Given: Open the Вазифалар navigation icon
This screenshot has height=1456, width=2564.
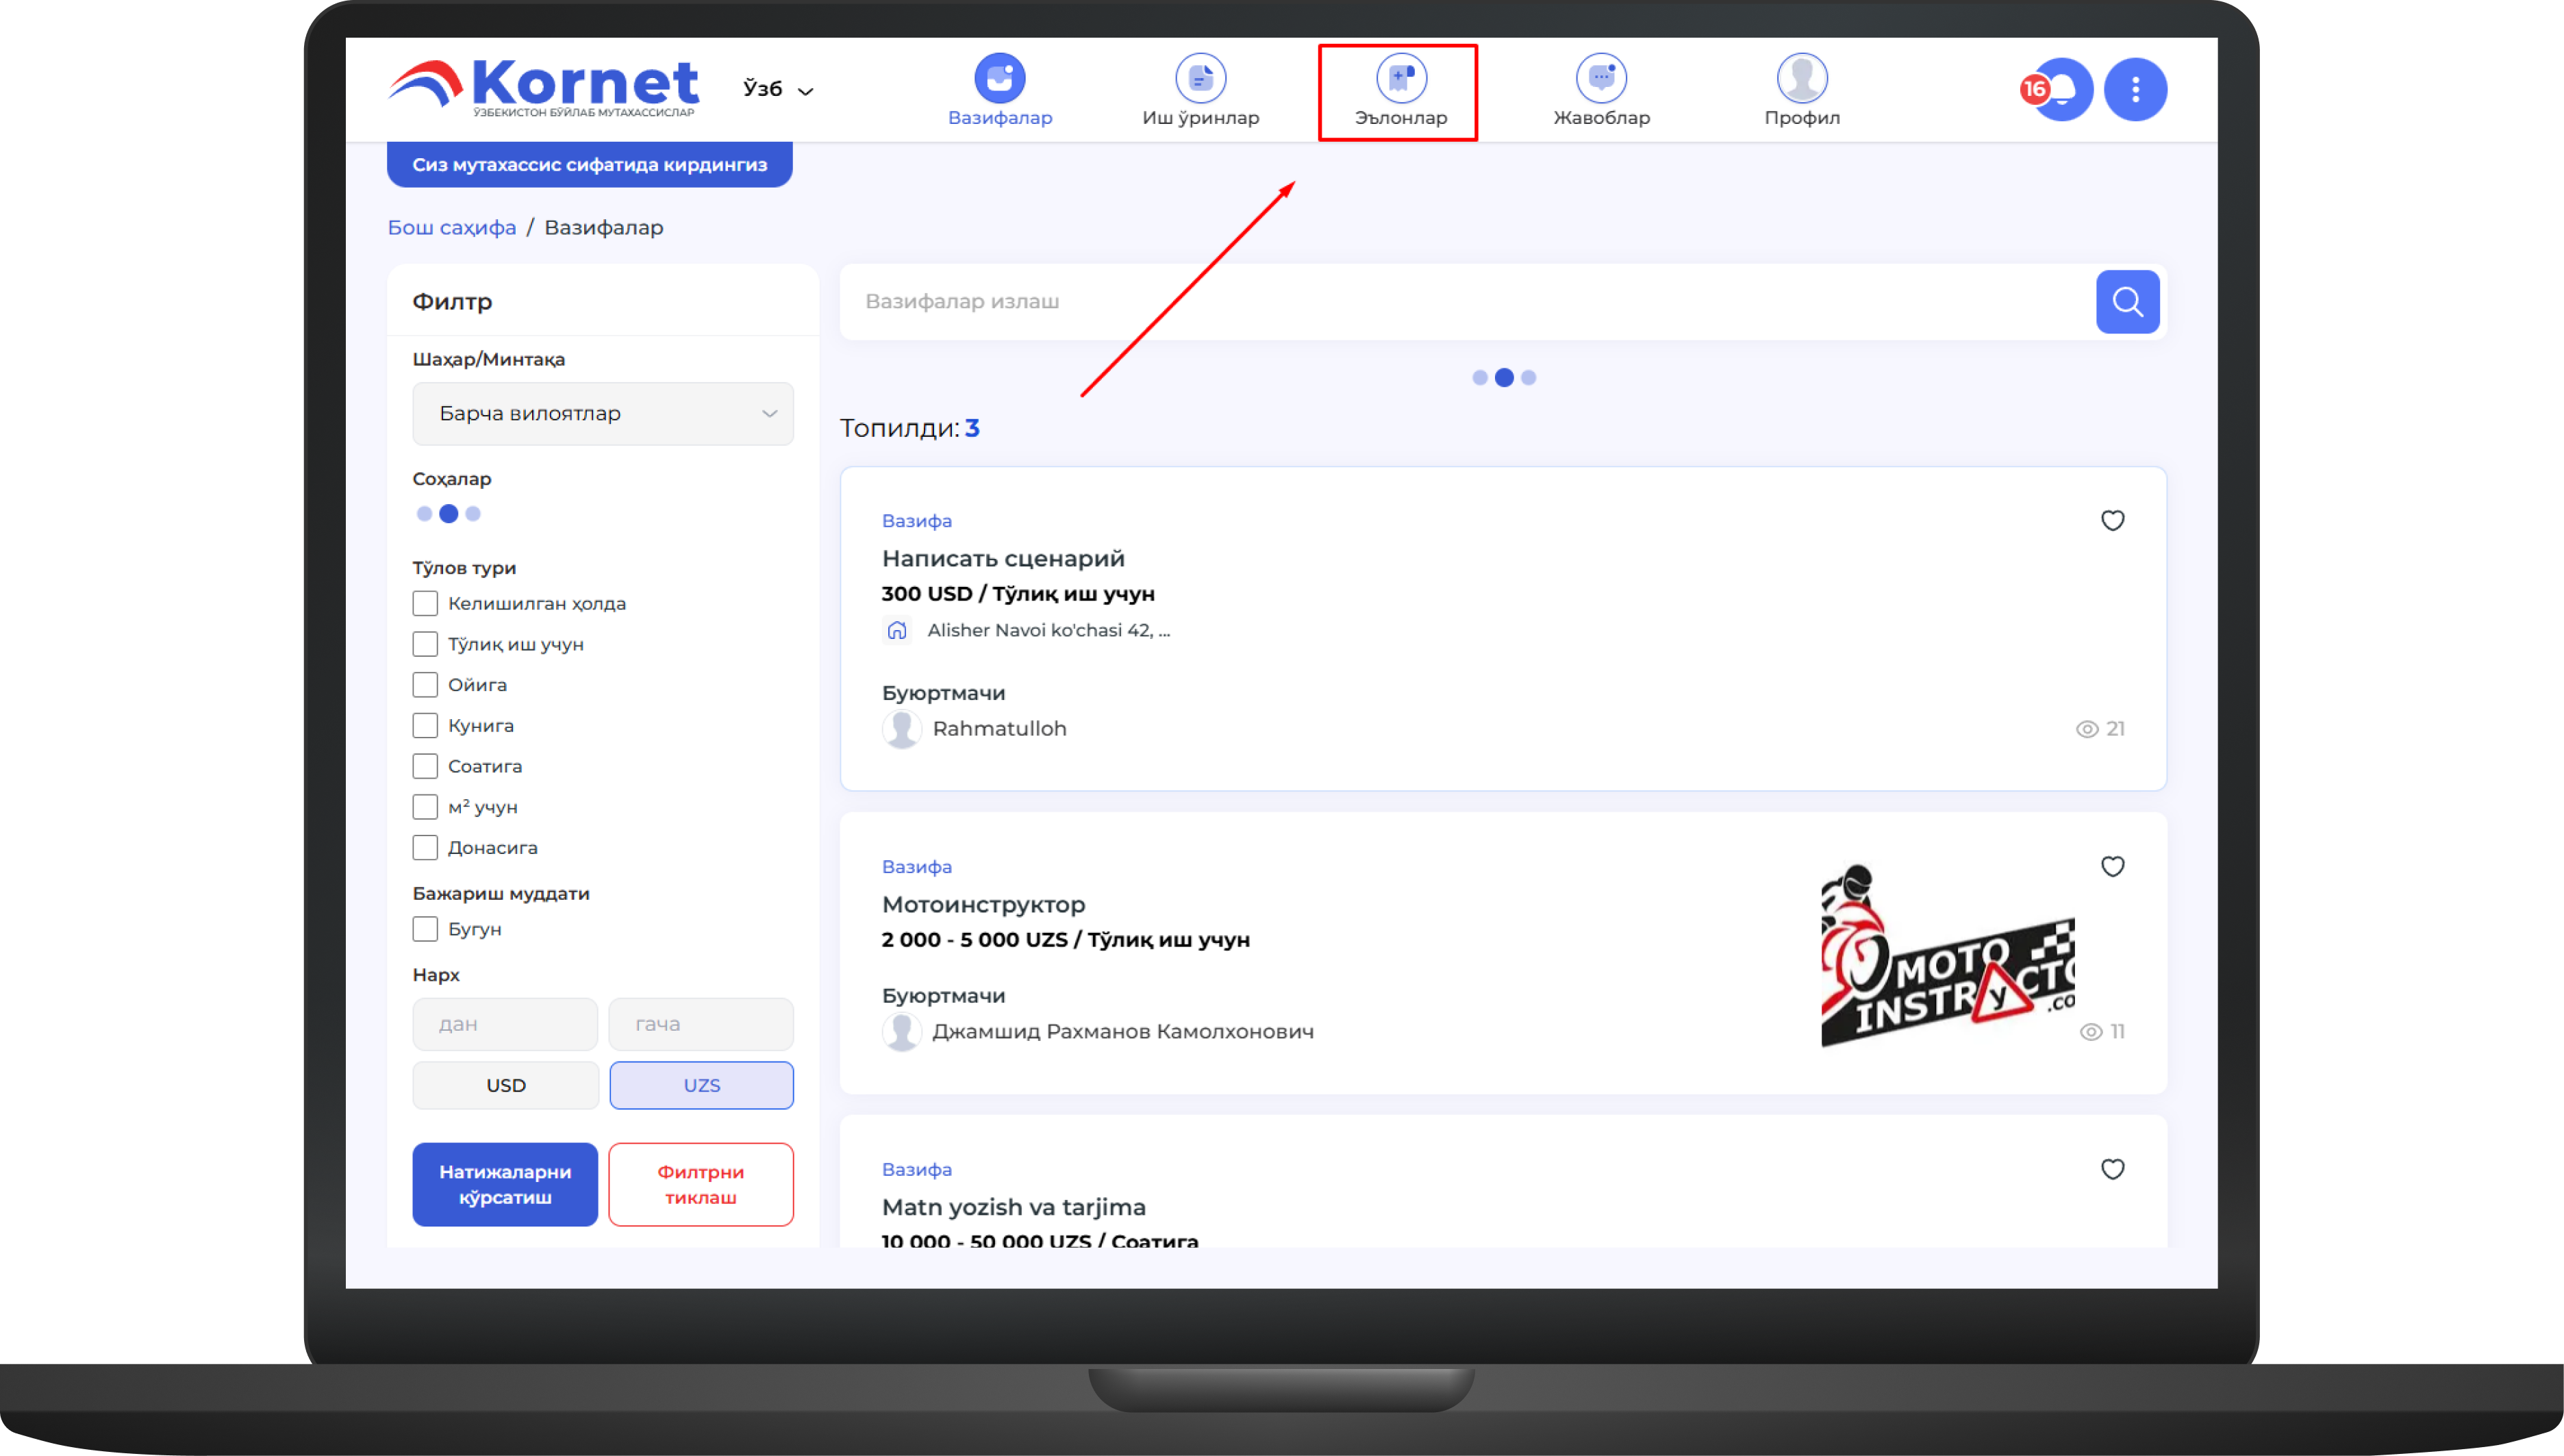Looking at the screenshot, I should pyautogui.click(x=999, y=78).
